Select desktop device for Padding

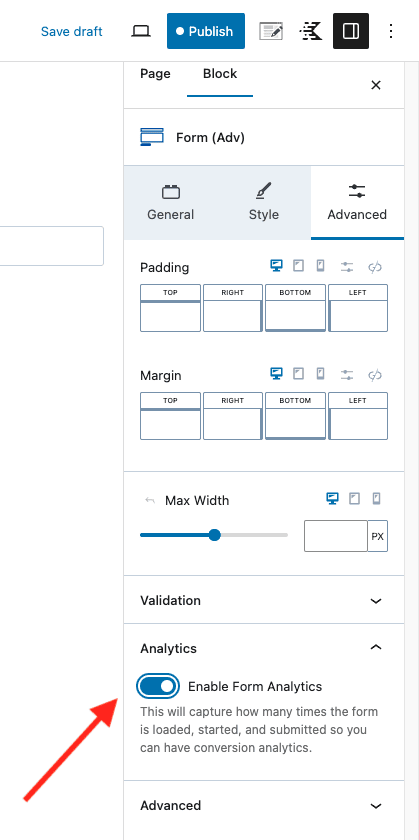(276, 266)
